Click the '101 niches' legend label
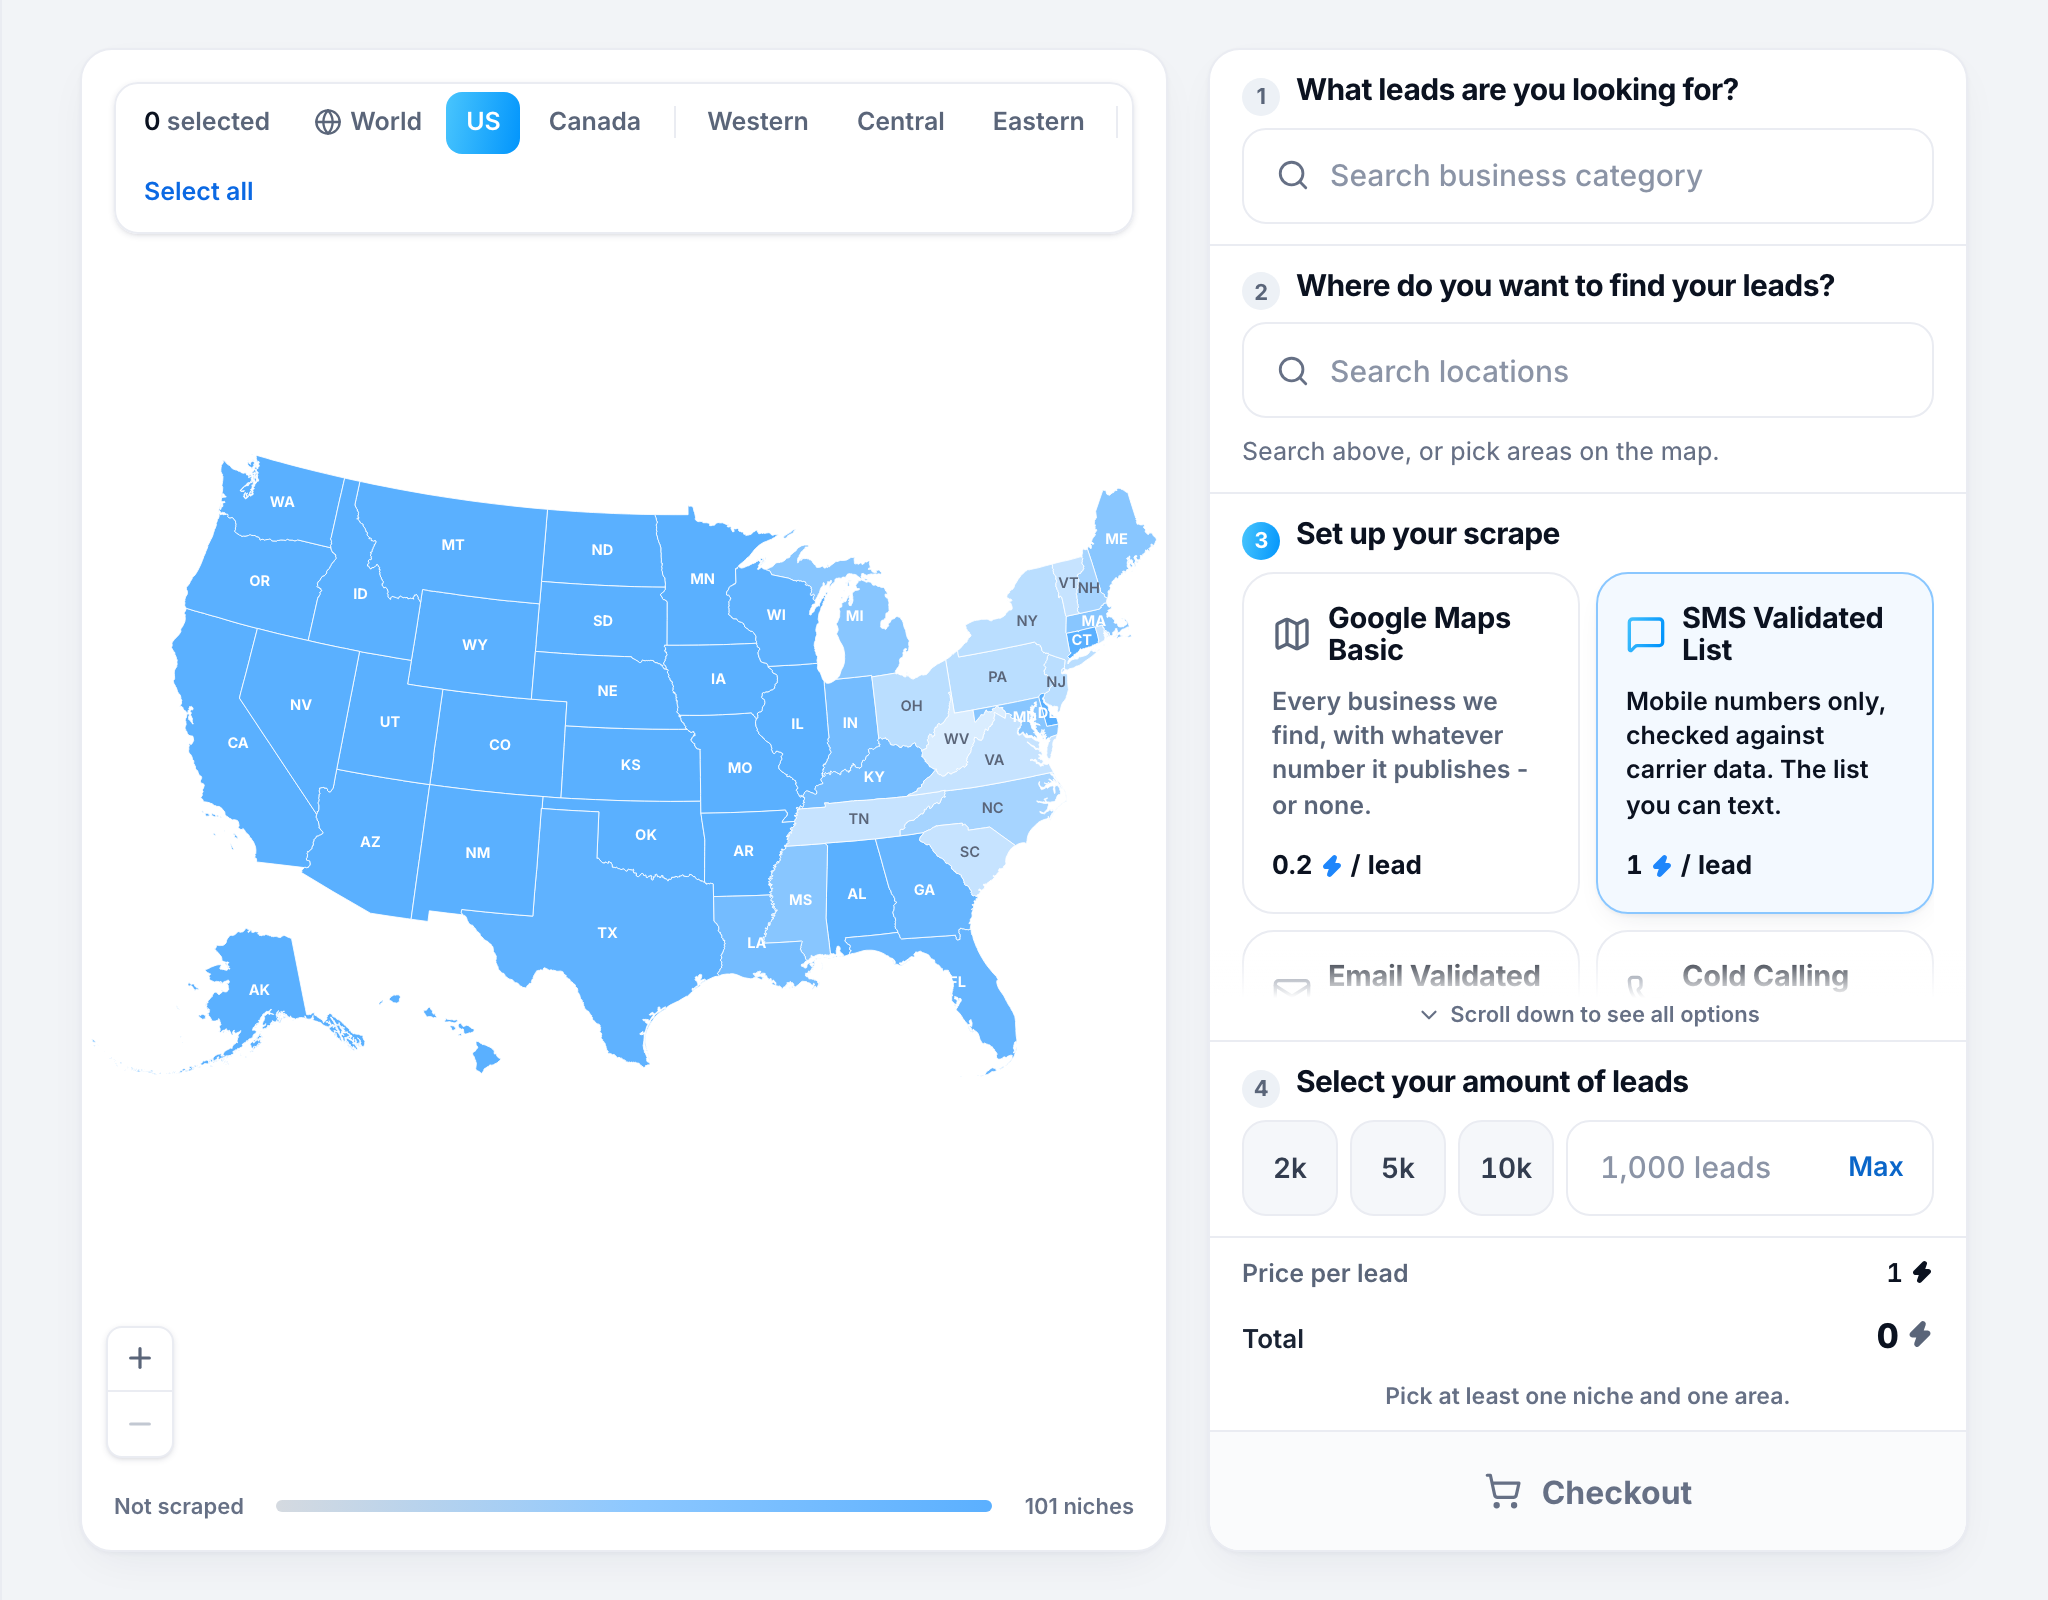 [x=1079, y=1506]
